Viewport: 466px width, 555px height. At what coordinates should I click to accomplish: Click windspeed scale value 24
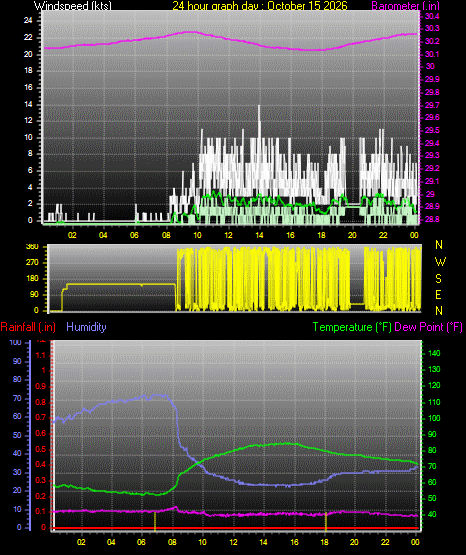pos(28,21)
